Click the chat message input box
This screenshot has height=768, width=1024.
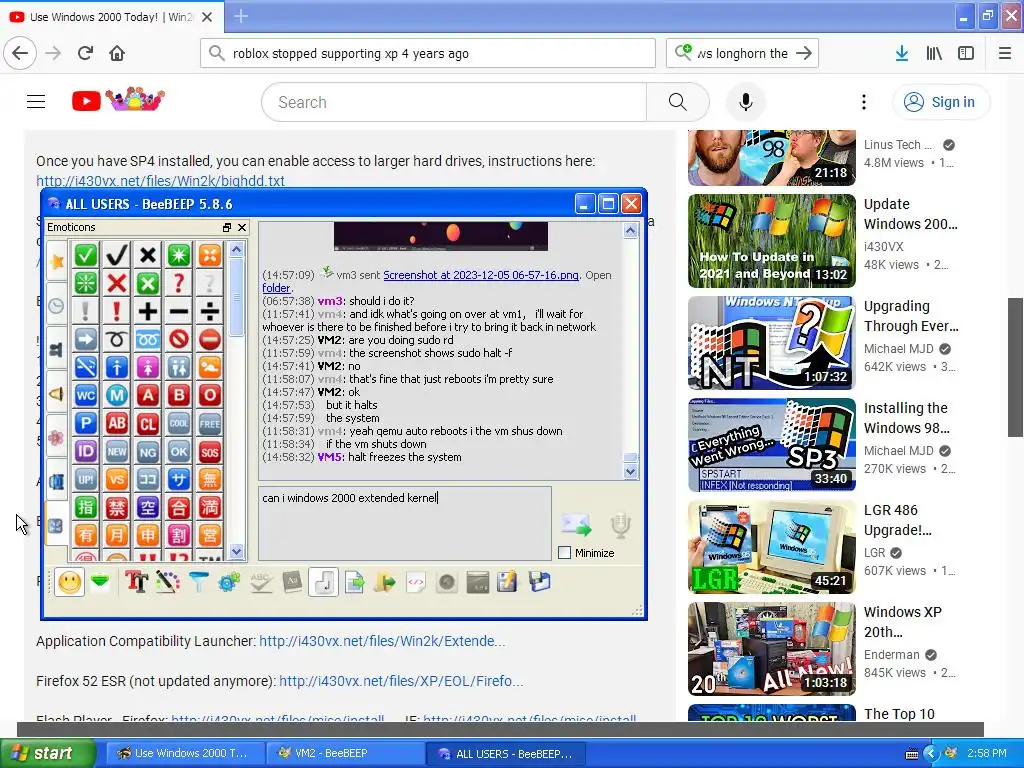(405, 523)
